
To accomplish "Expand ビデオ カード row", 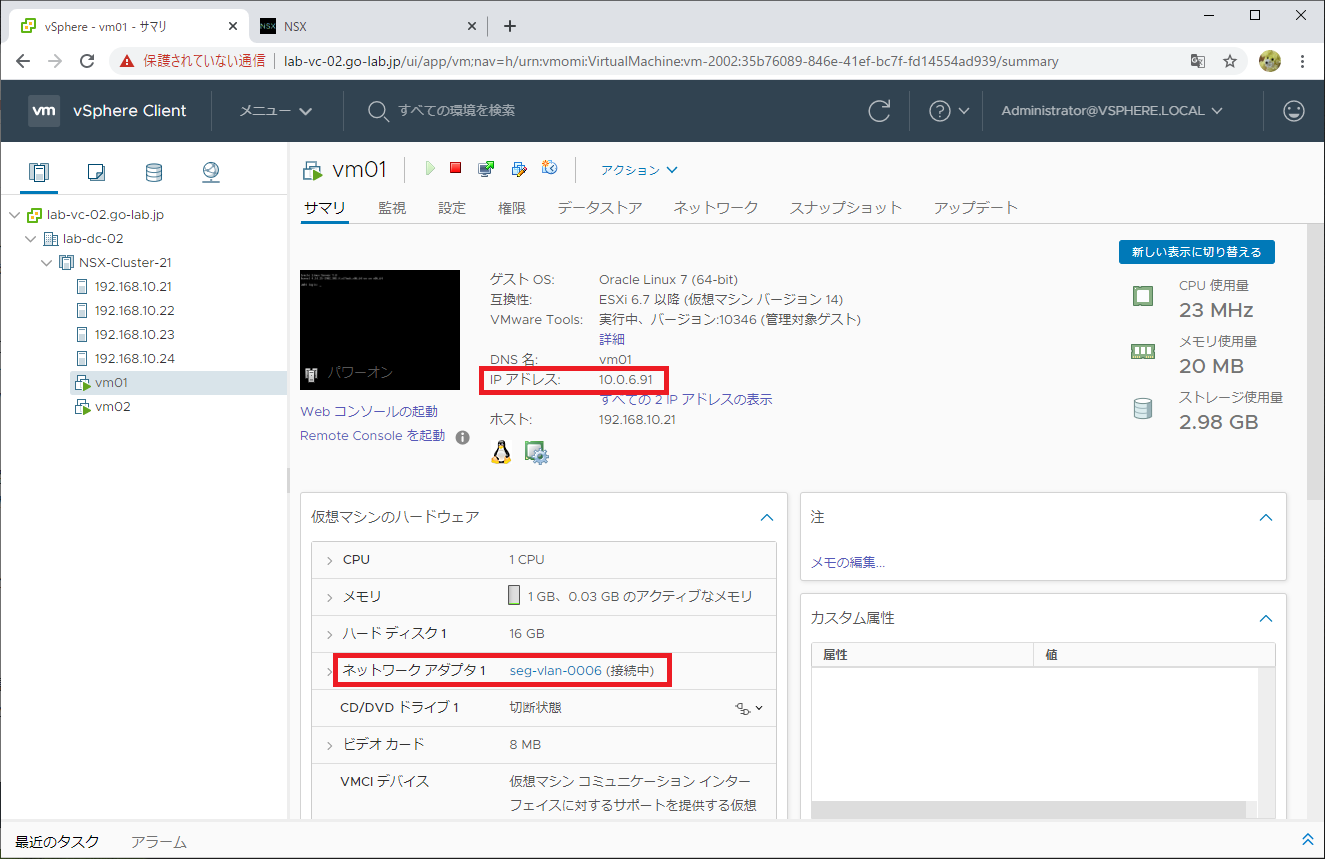I will [x=329, y=745].
